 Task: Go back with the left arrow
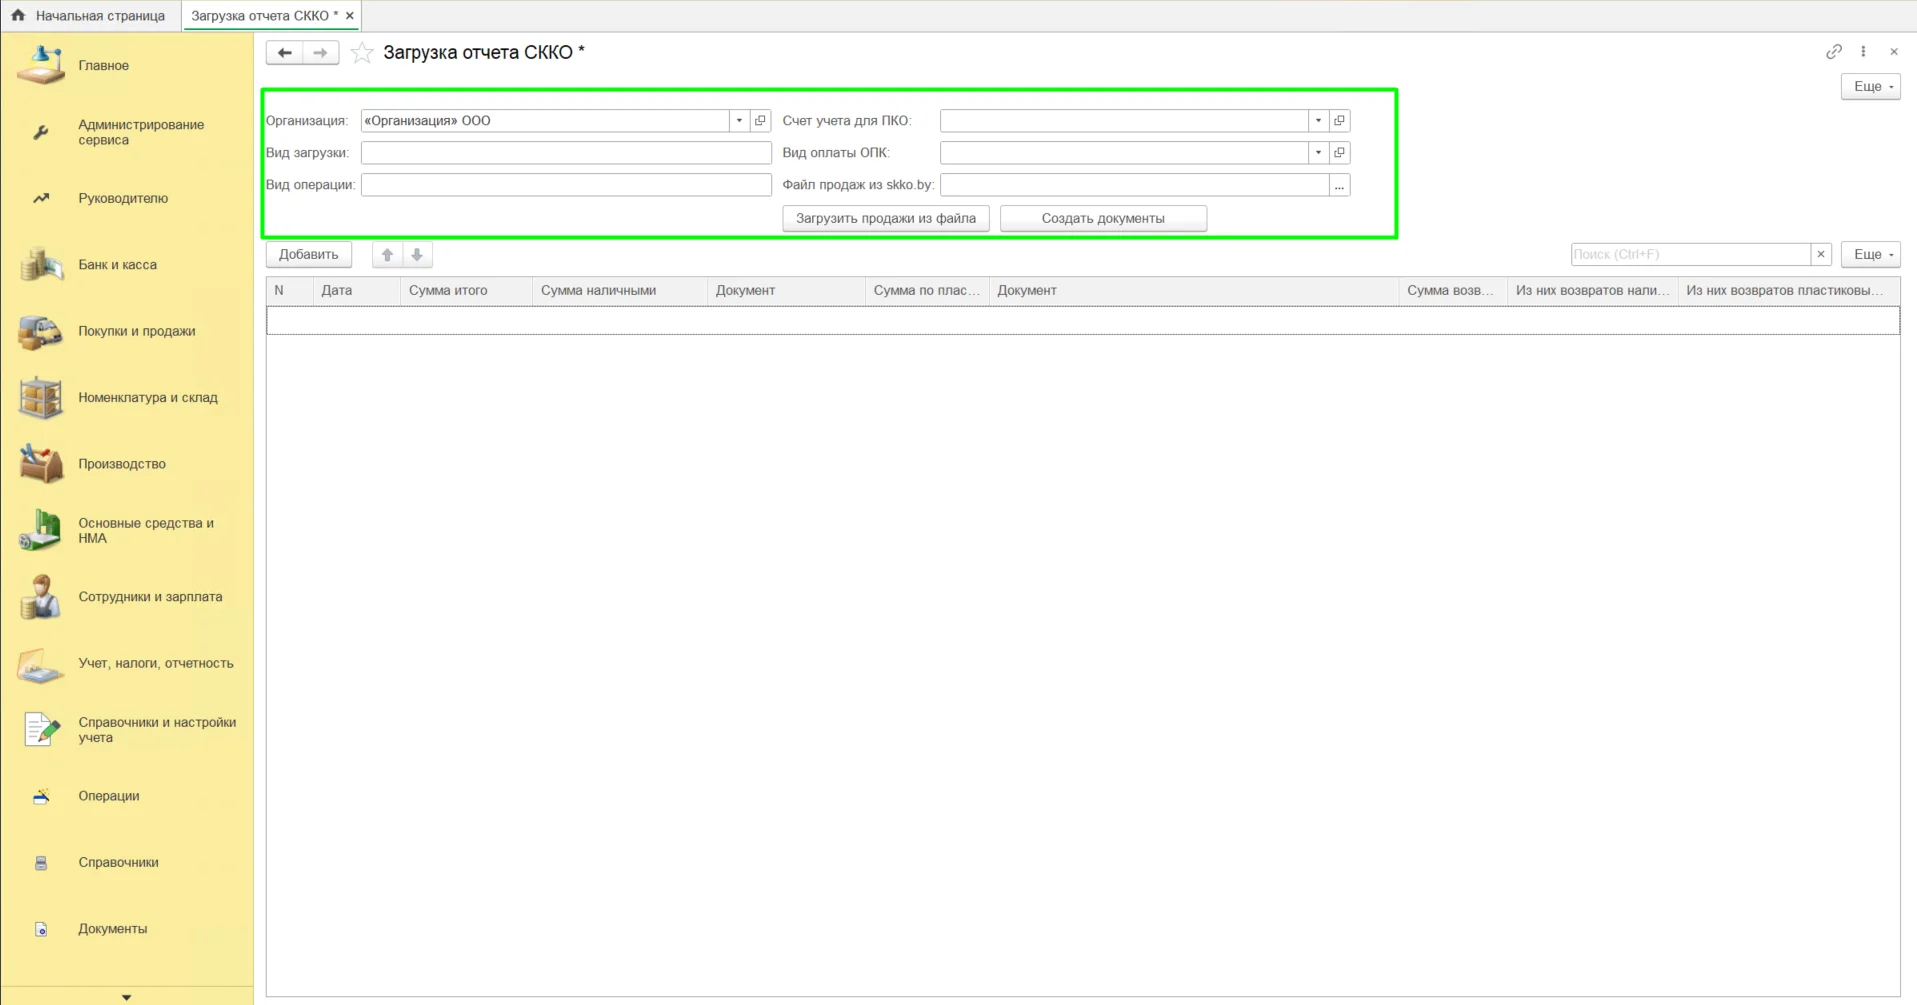pos(284,52)
